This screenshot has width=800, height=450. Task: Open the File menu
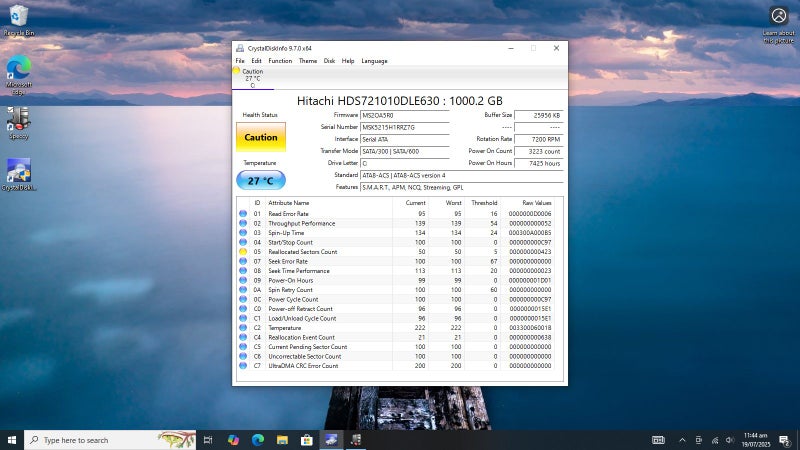(x=240, y=61)
